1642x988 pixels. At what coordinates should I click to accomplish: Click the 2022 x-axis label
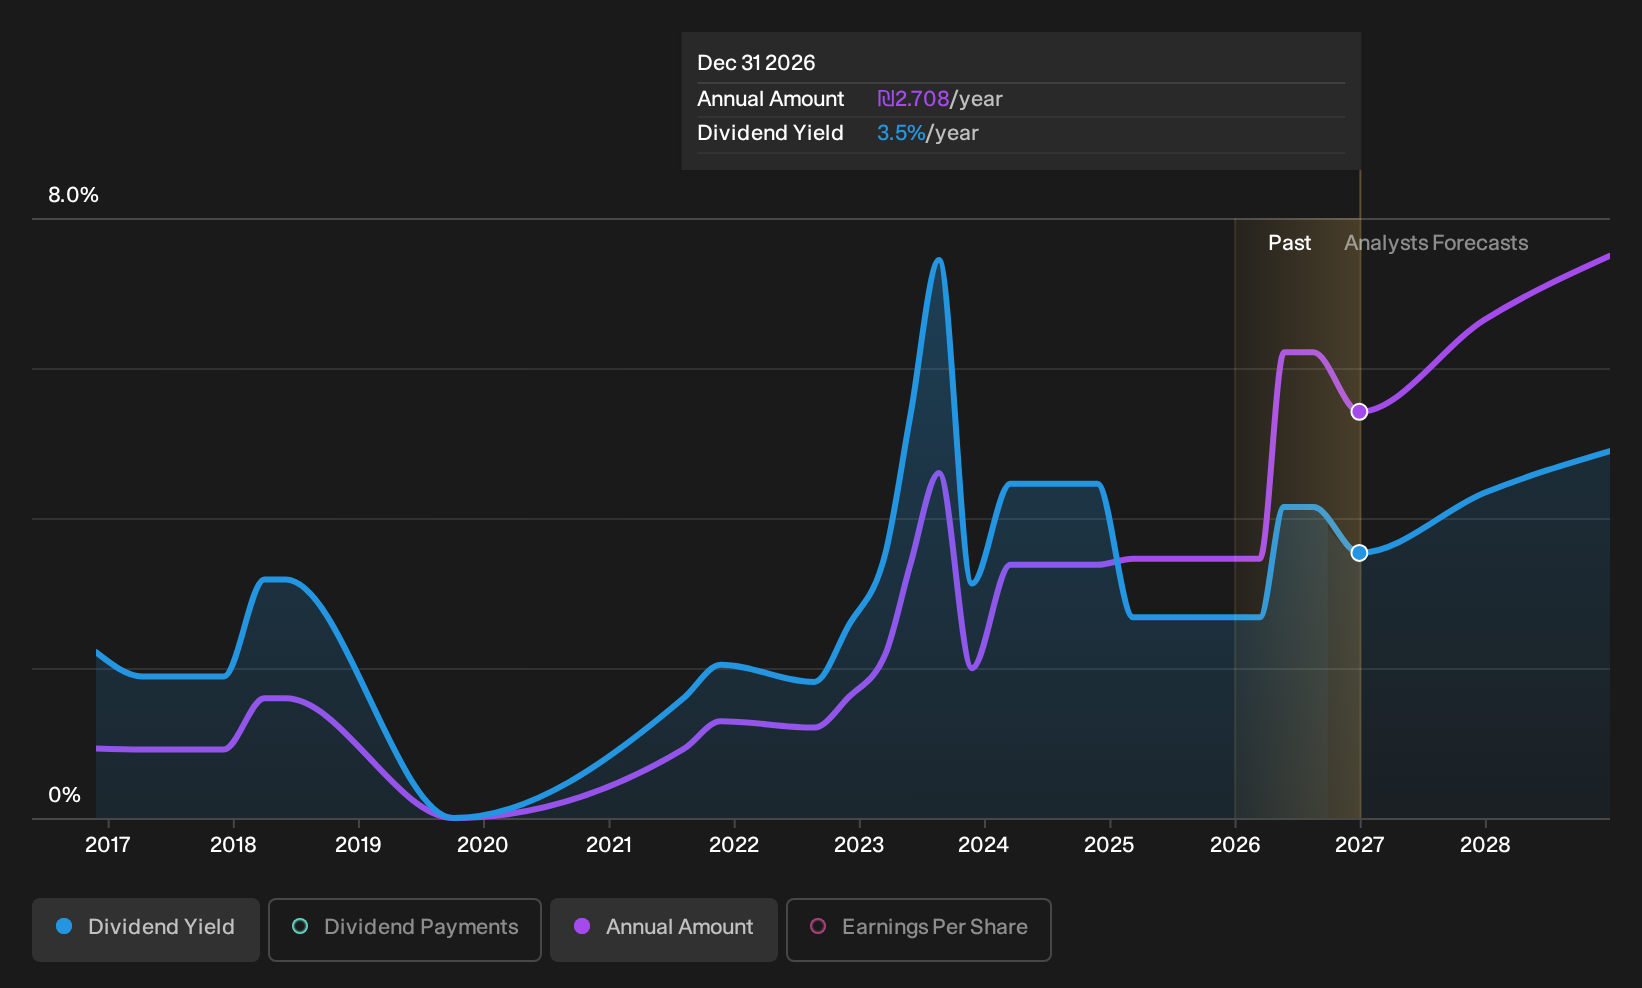[734, 845]
